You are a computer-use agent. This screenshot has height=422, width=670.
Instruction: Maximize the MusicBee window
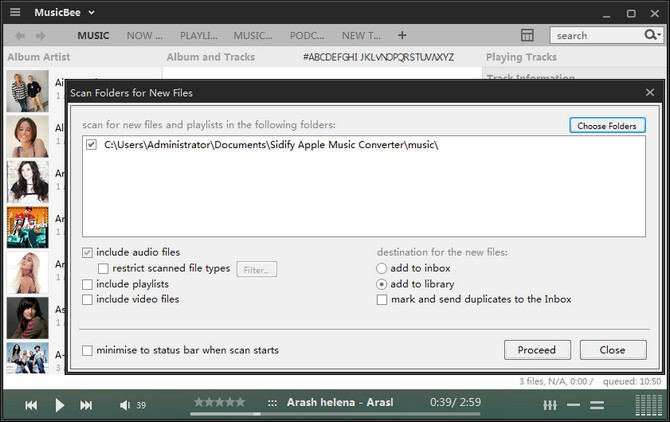tap(631, 14)
